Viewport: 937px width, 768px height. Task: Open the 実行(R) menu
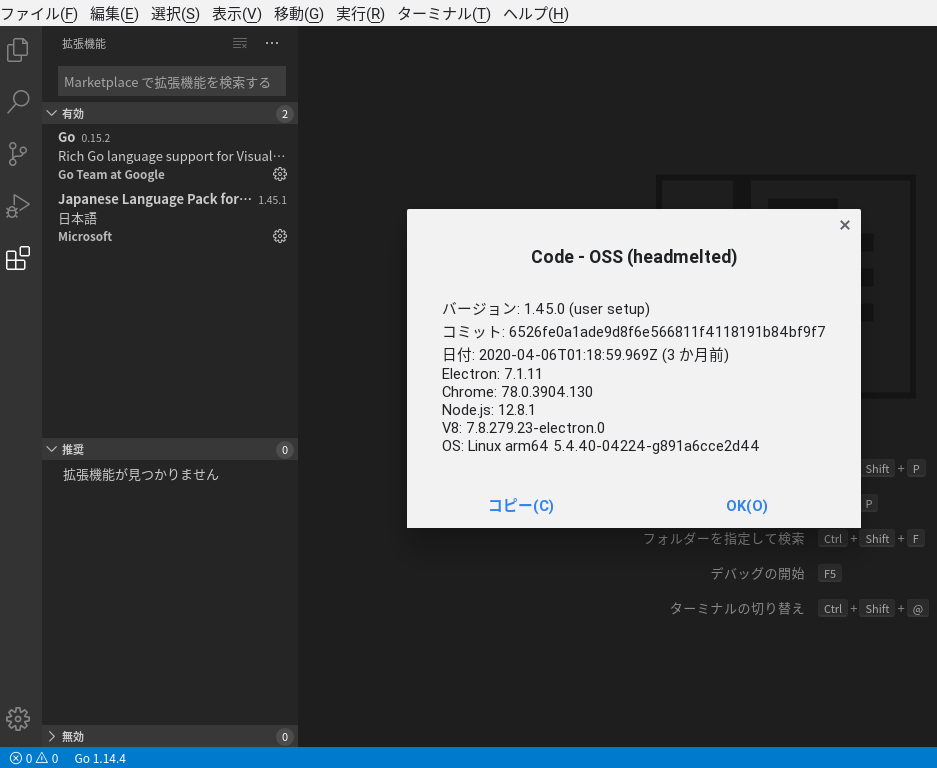coord(360,14)
